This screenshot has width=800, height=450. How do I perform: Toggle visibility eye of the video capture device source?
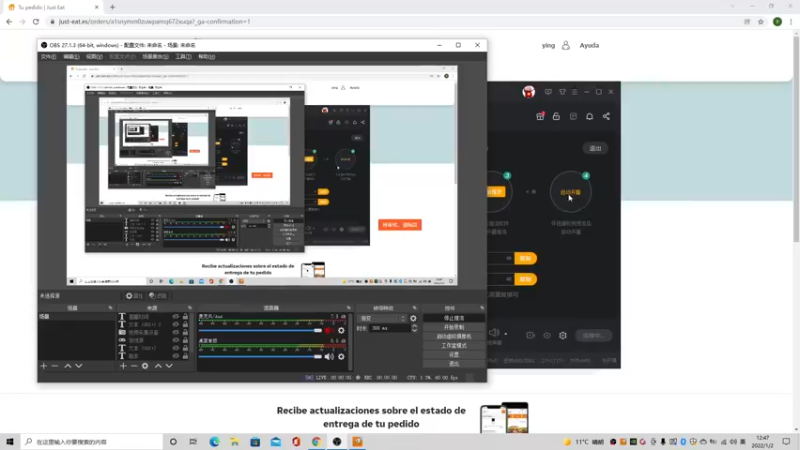pyautogui.click(x=176, y=332)
